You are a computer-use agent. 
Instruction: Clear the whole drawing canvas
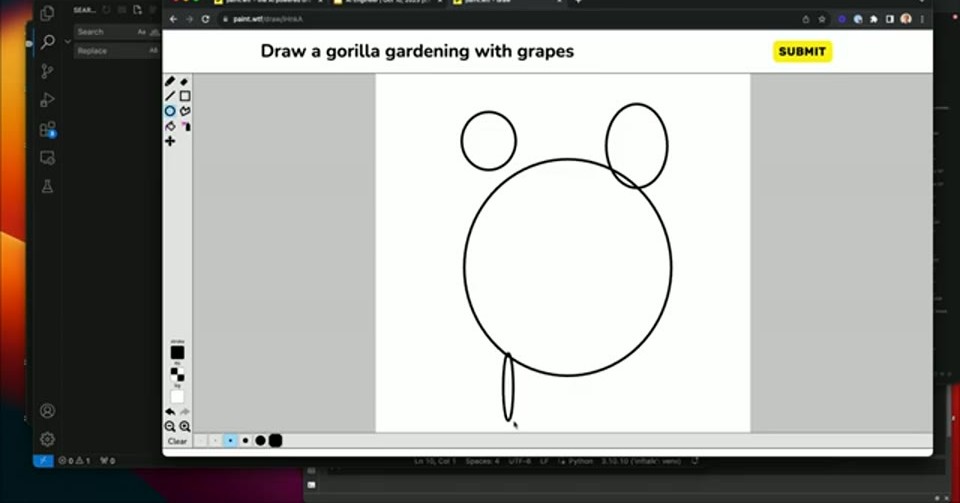point(177,441)
